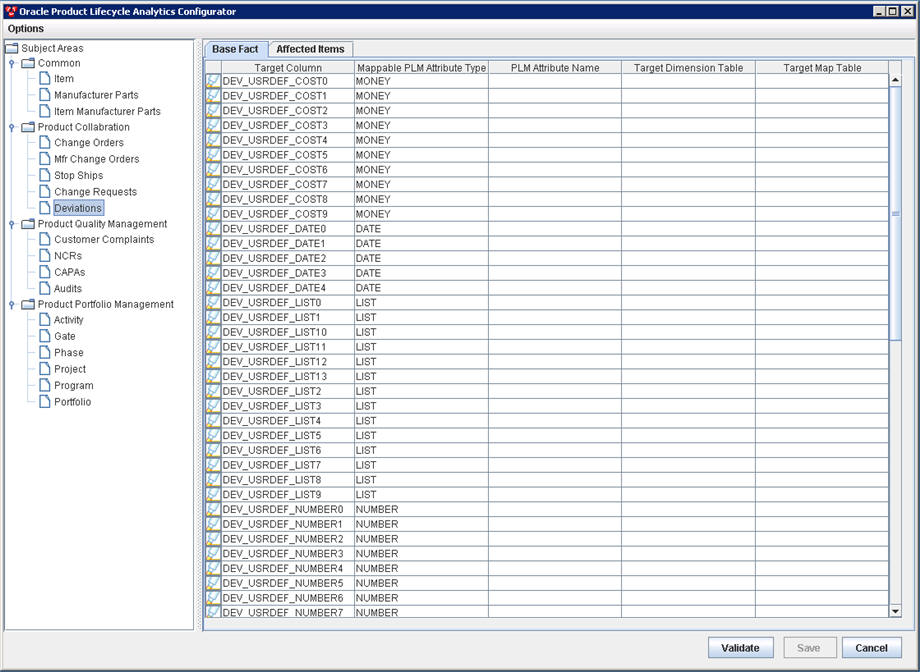Click the row icon beside DEV_USRDEF_DATE0
Screen dimensions: 920x672
(x=213, y=229)
